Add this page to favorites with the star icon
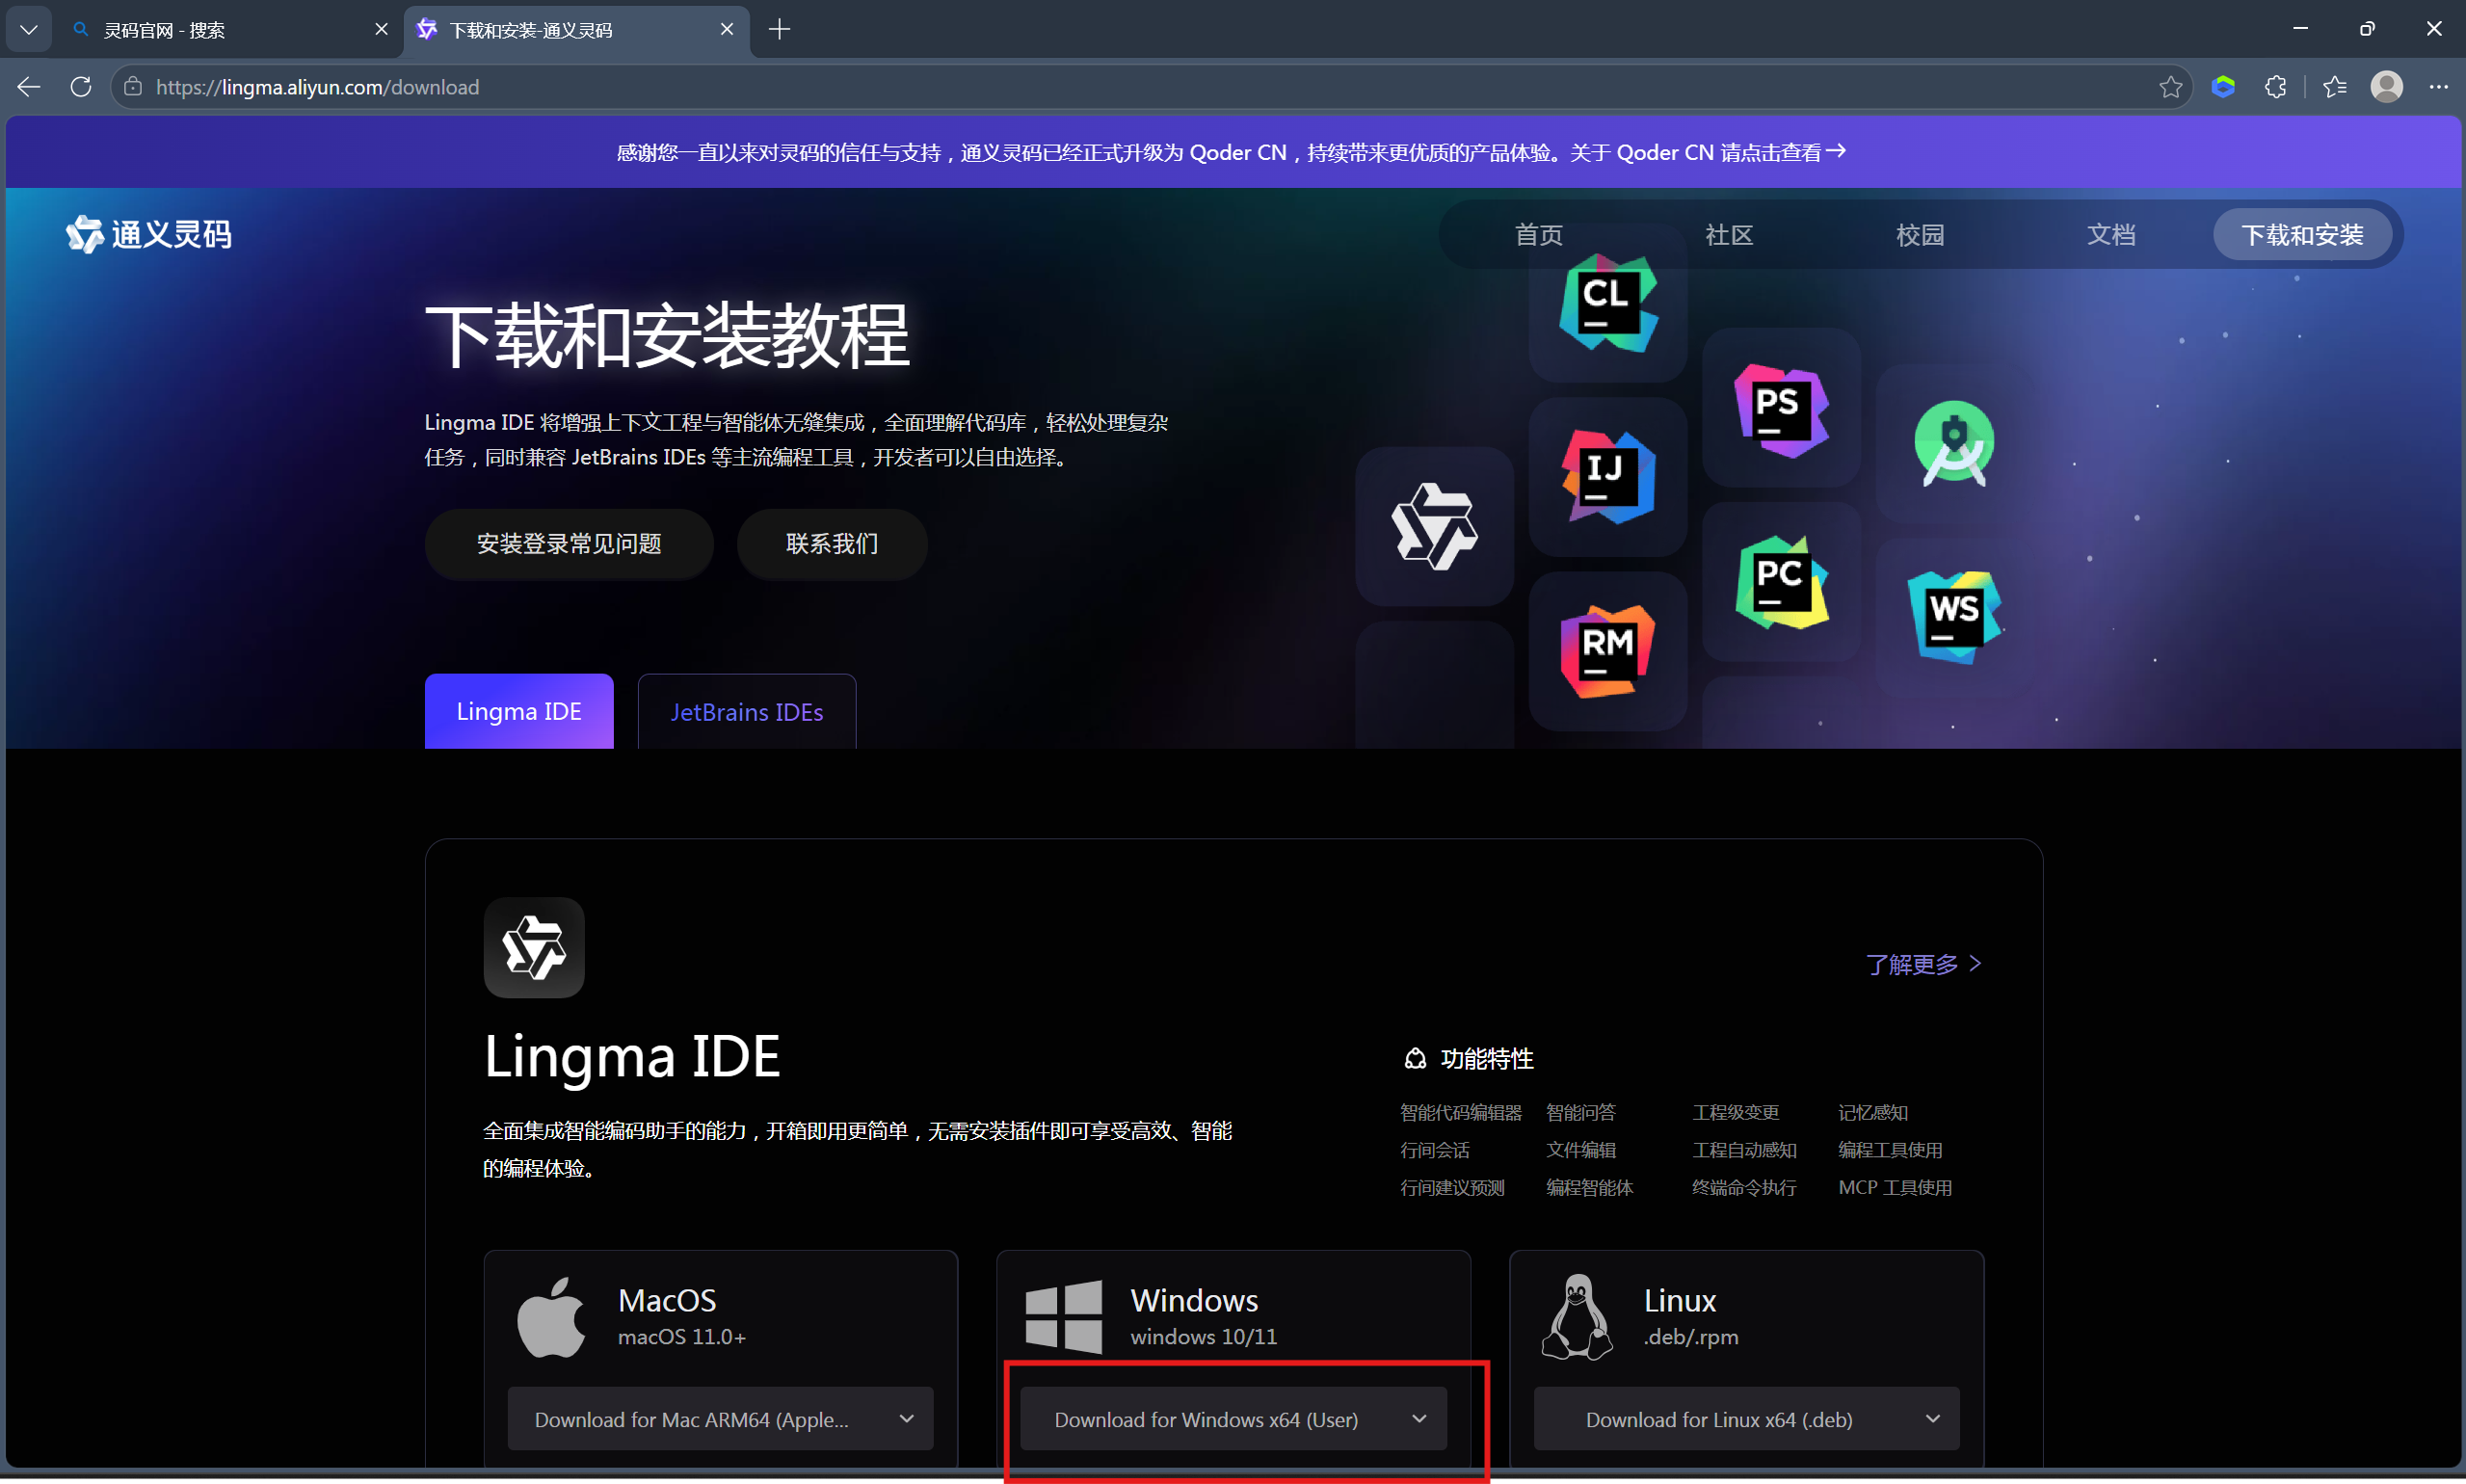The height and width of the screenshot is (1484, 2466). click(2170, 87)
